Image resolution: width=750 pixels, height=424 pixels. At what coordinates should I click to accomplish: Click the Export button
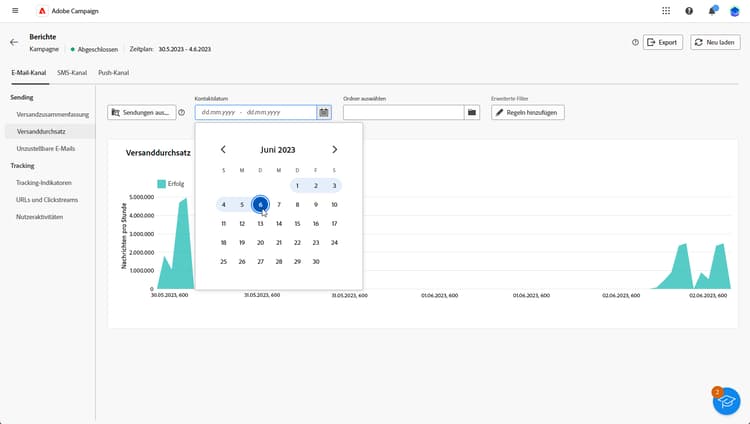point(662,42)
